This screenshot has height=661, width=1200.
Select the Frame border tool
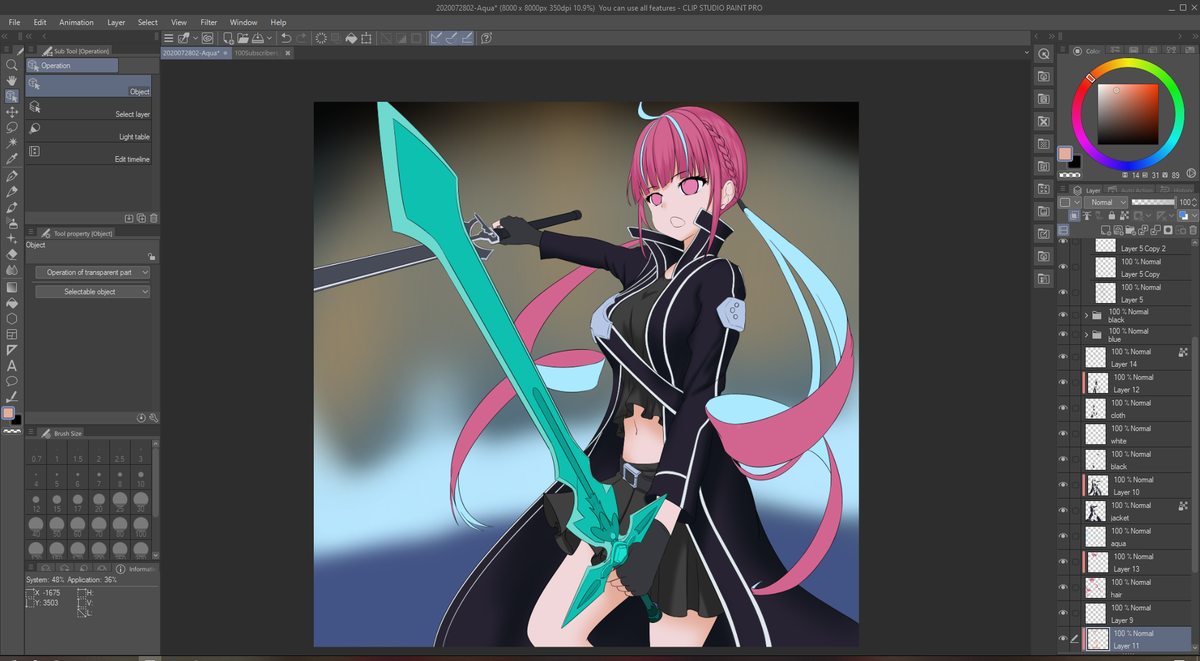click(12, 334)
